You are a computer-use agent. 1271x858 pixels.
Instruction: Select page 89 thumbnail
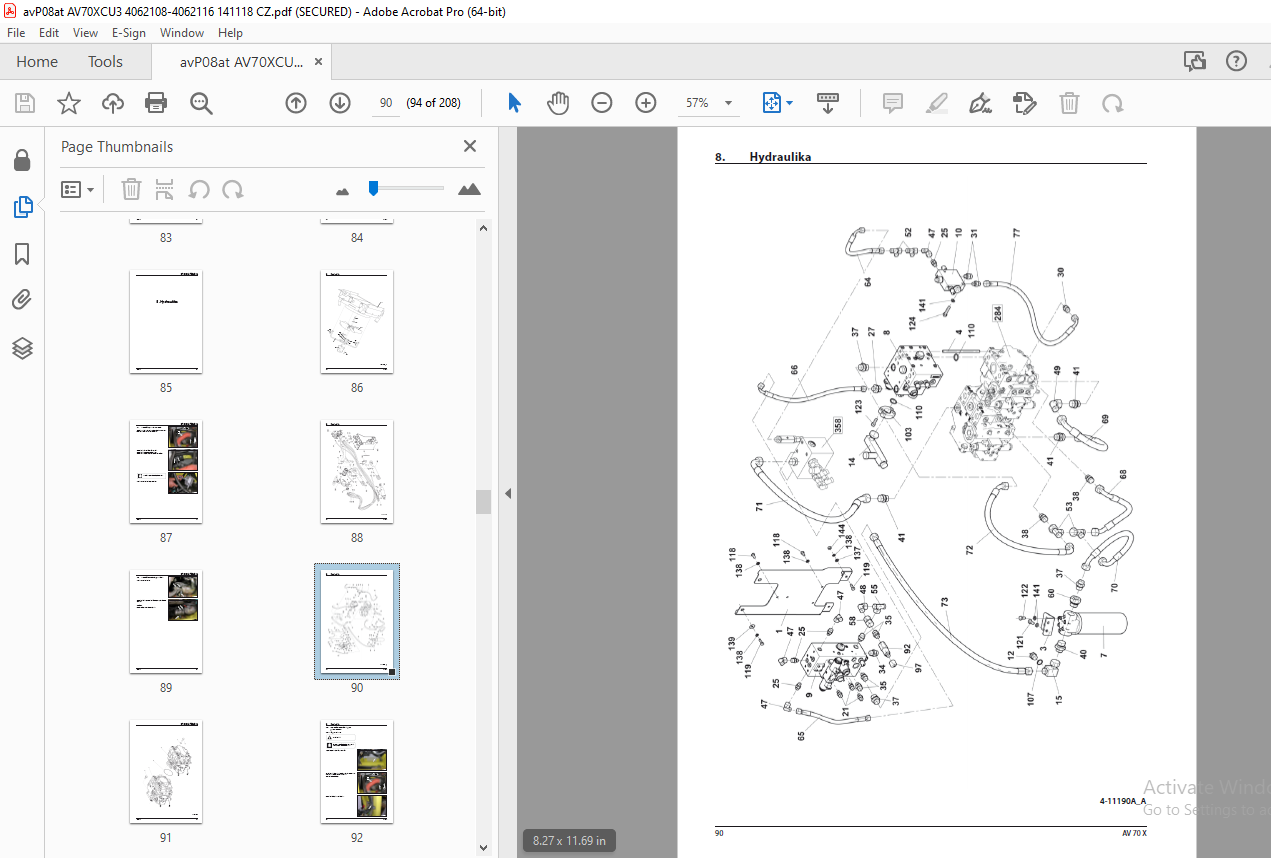166,621
